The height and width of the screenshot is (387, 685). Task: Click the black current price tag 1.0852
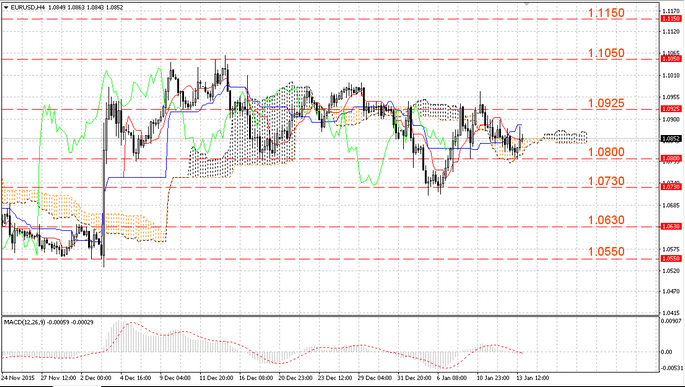671,139
